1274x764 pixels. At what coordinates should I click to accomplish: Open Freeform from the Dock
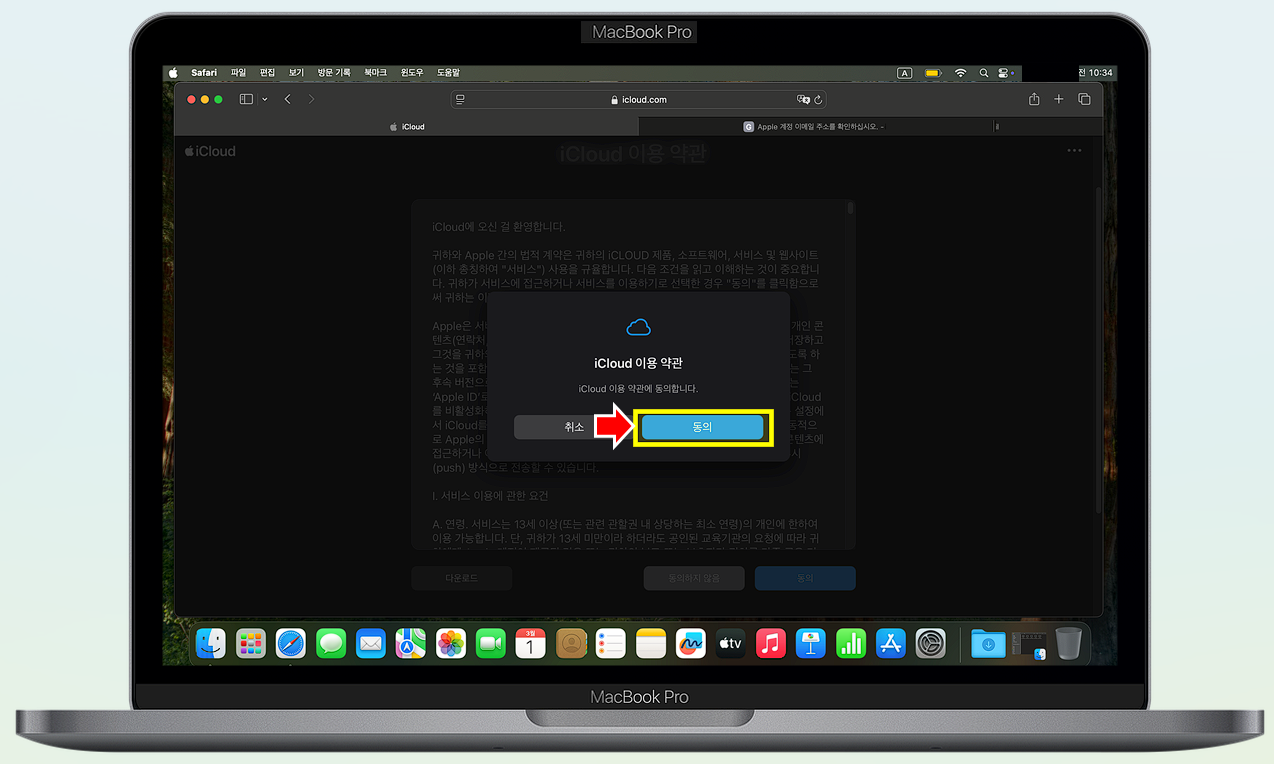point(691,643)
